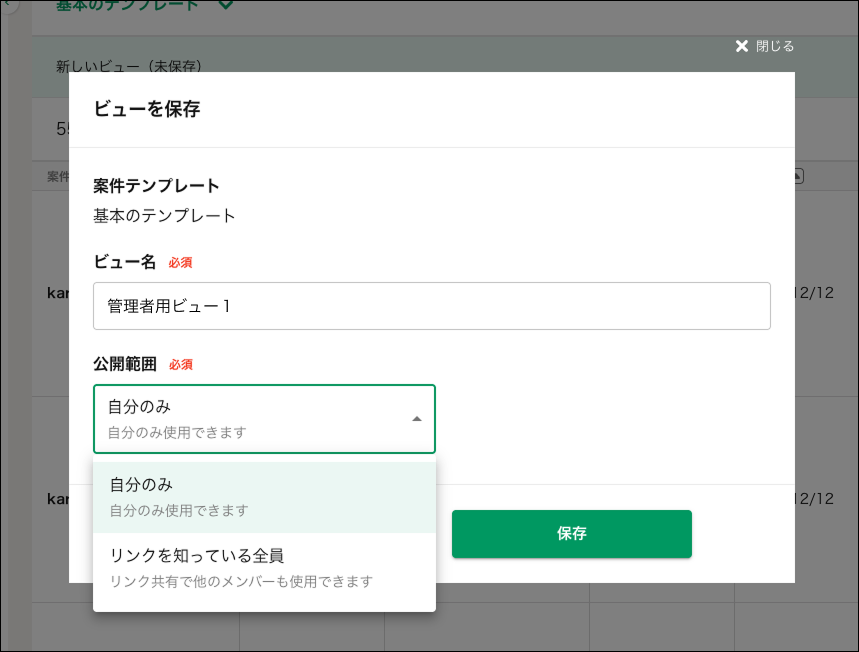Click the image icon in the 案件 column header
Screen dimensions: 859x652
(798, 176)
